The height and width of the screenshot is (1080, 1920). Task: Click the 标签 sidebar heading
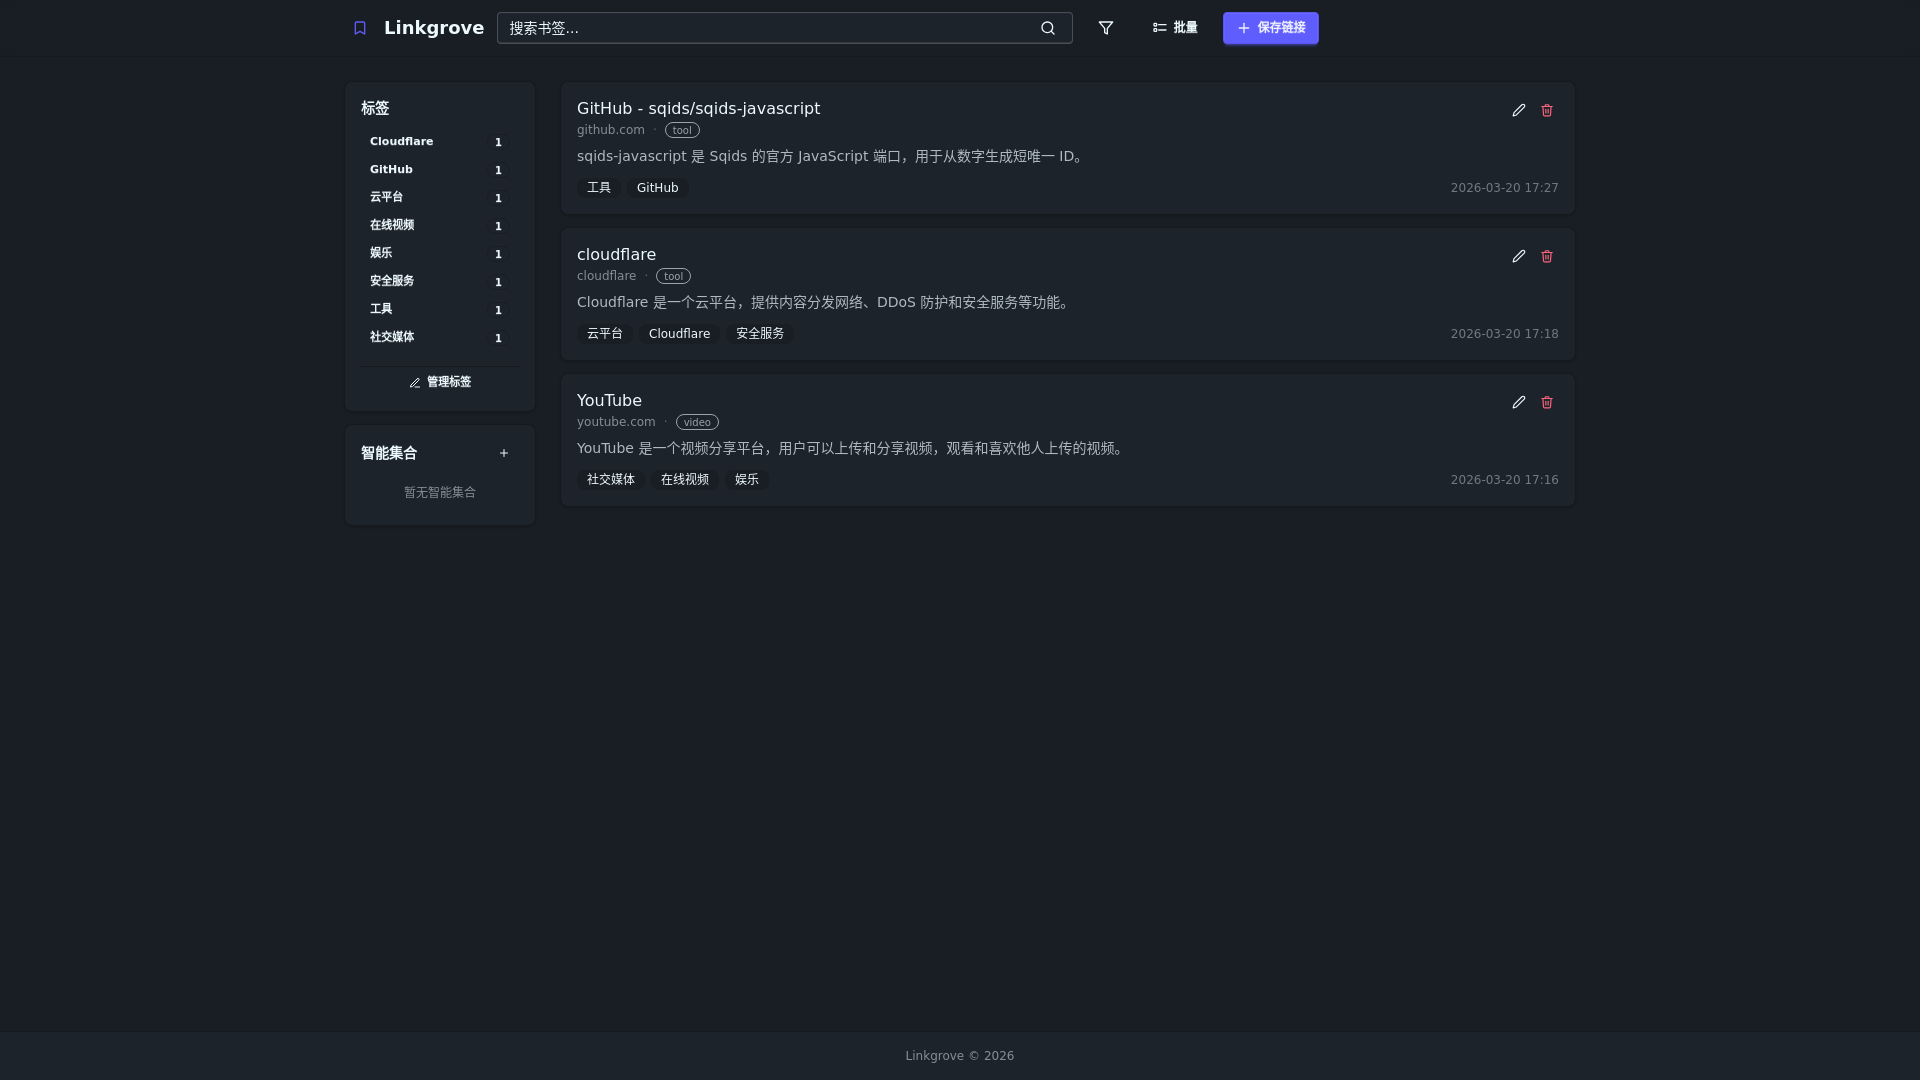(x=375, y=108)
